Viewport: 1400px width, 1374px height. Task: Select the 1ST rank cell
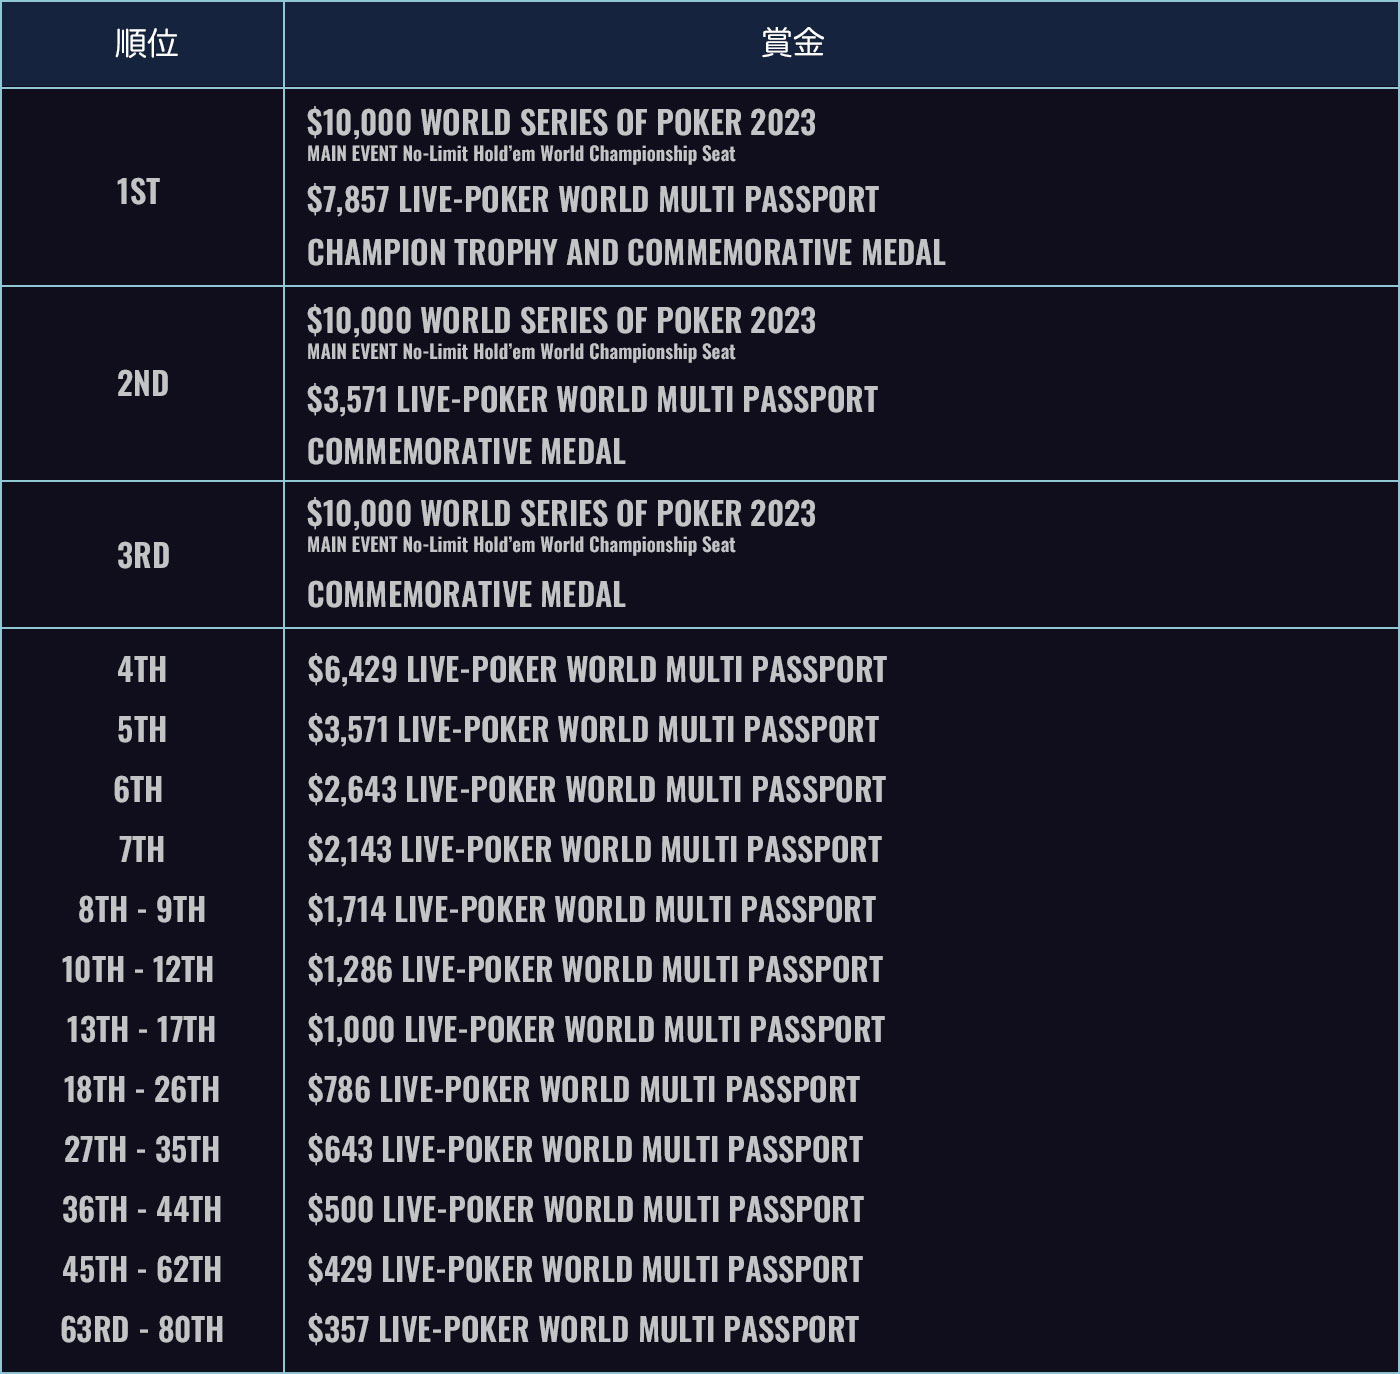point(138,191)
